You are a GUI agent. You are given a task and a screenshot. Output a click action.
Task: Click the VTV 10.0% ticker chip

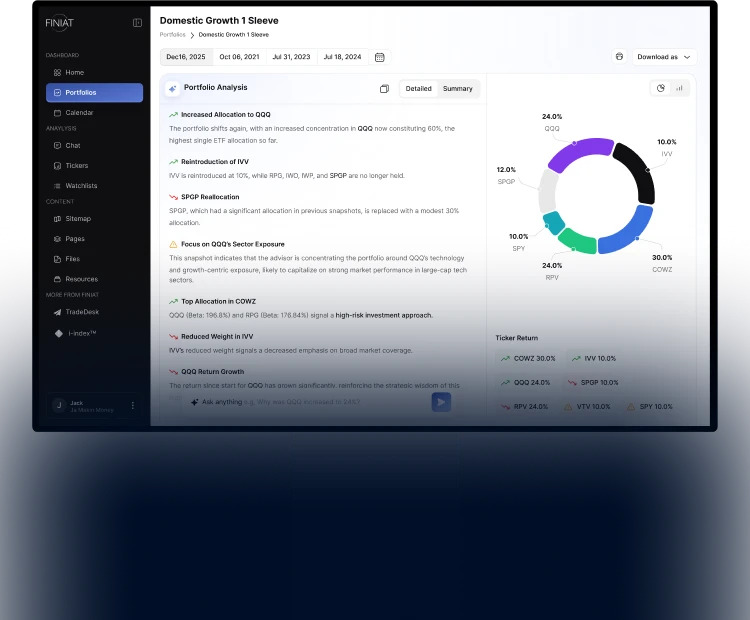587,407
